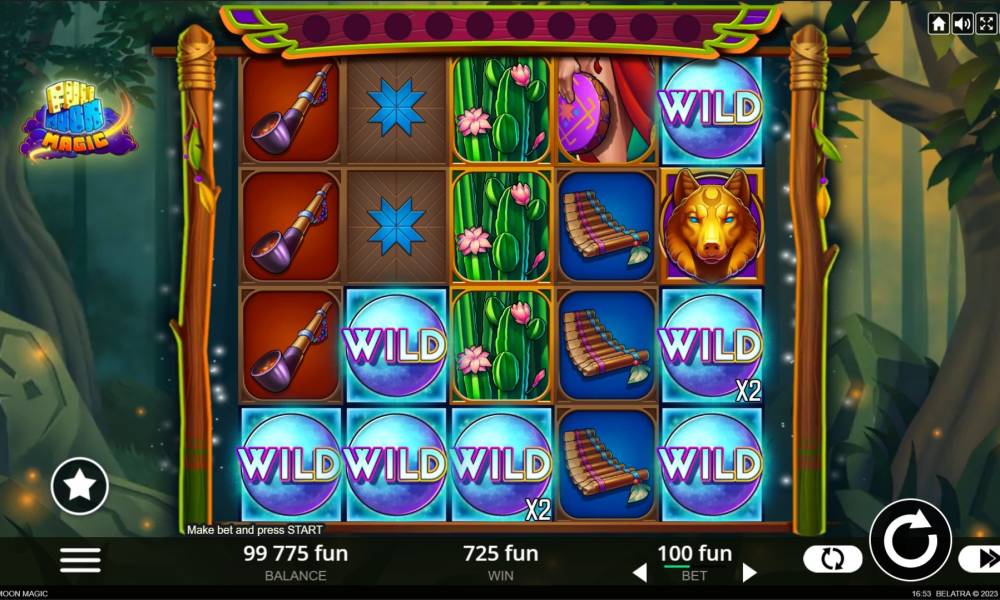
Task: Click the home icon
Action: 938,24
